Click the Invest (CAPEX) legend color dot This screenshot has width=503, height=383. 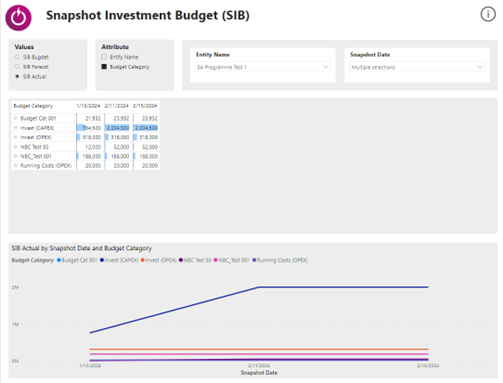pyautogui.click(x=102, y=260)
